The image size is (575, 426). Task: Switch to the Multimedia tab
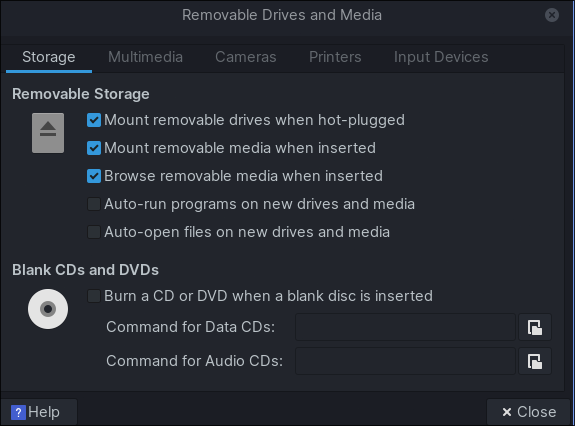[145, 57]
